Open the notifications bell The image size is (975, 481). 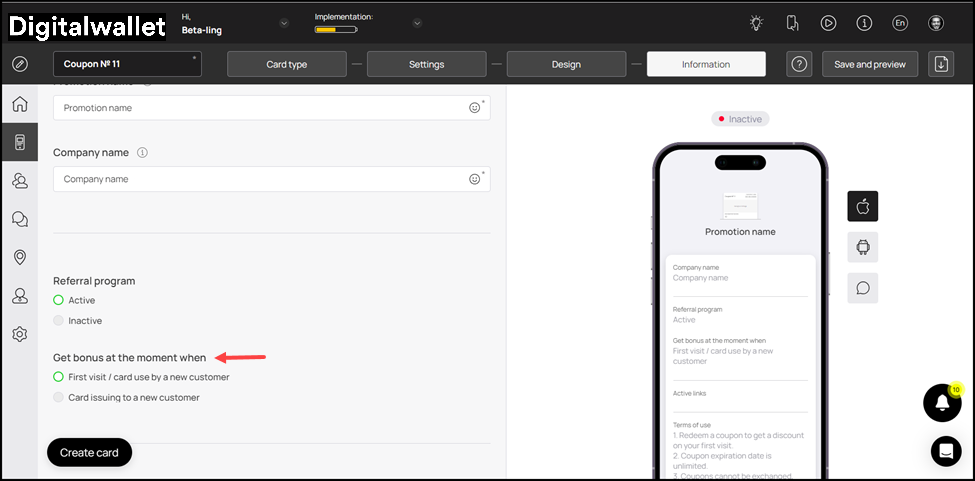click(941, 402)
